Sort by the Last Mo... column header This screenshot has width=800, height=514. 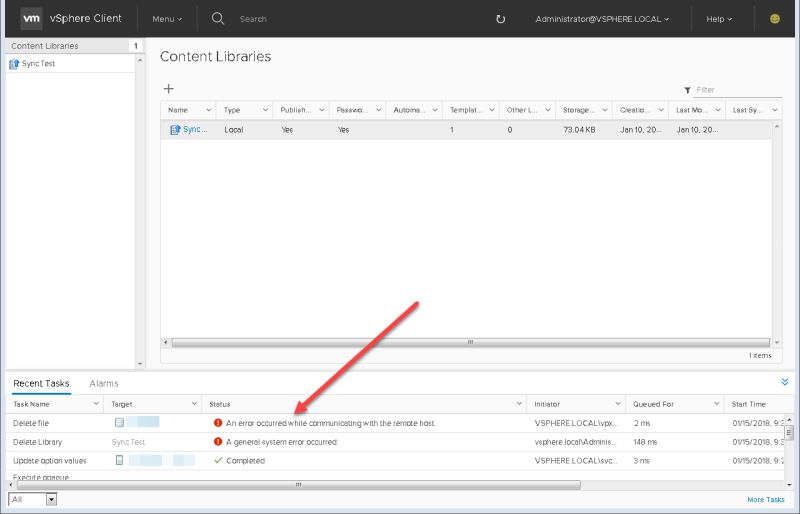click(691, 110)
